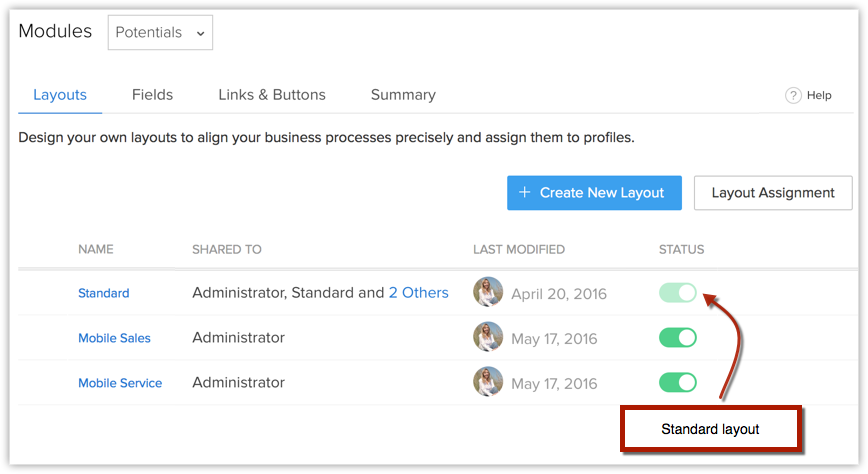Click the Last Modified column header
Image resolution: width=868 pixels, height=474 pixels.
tap(519, 249)
